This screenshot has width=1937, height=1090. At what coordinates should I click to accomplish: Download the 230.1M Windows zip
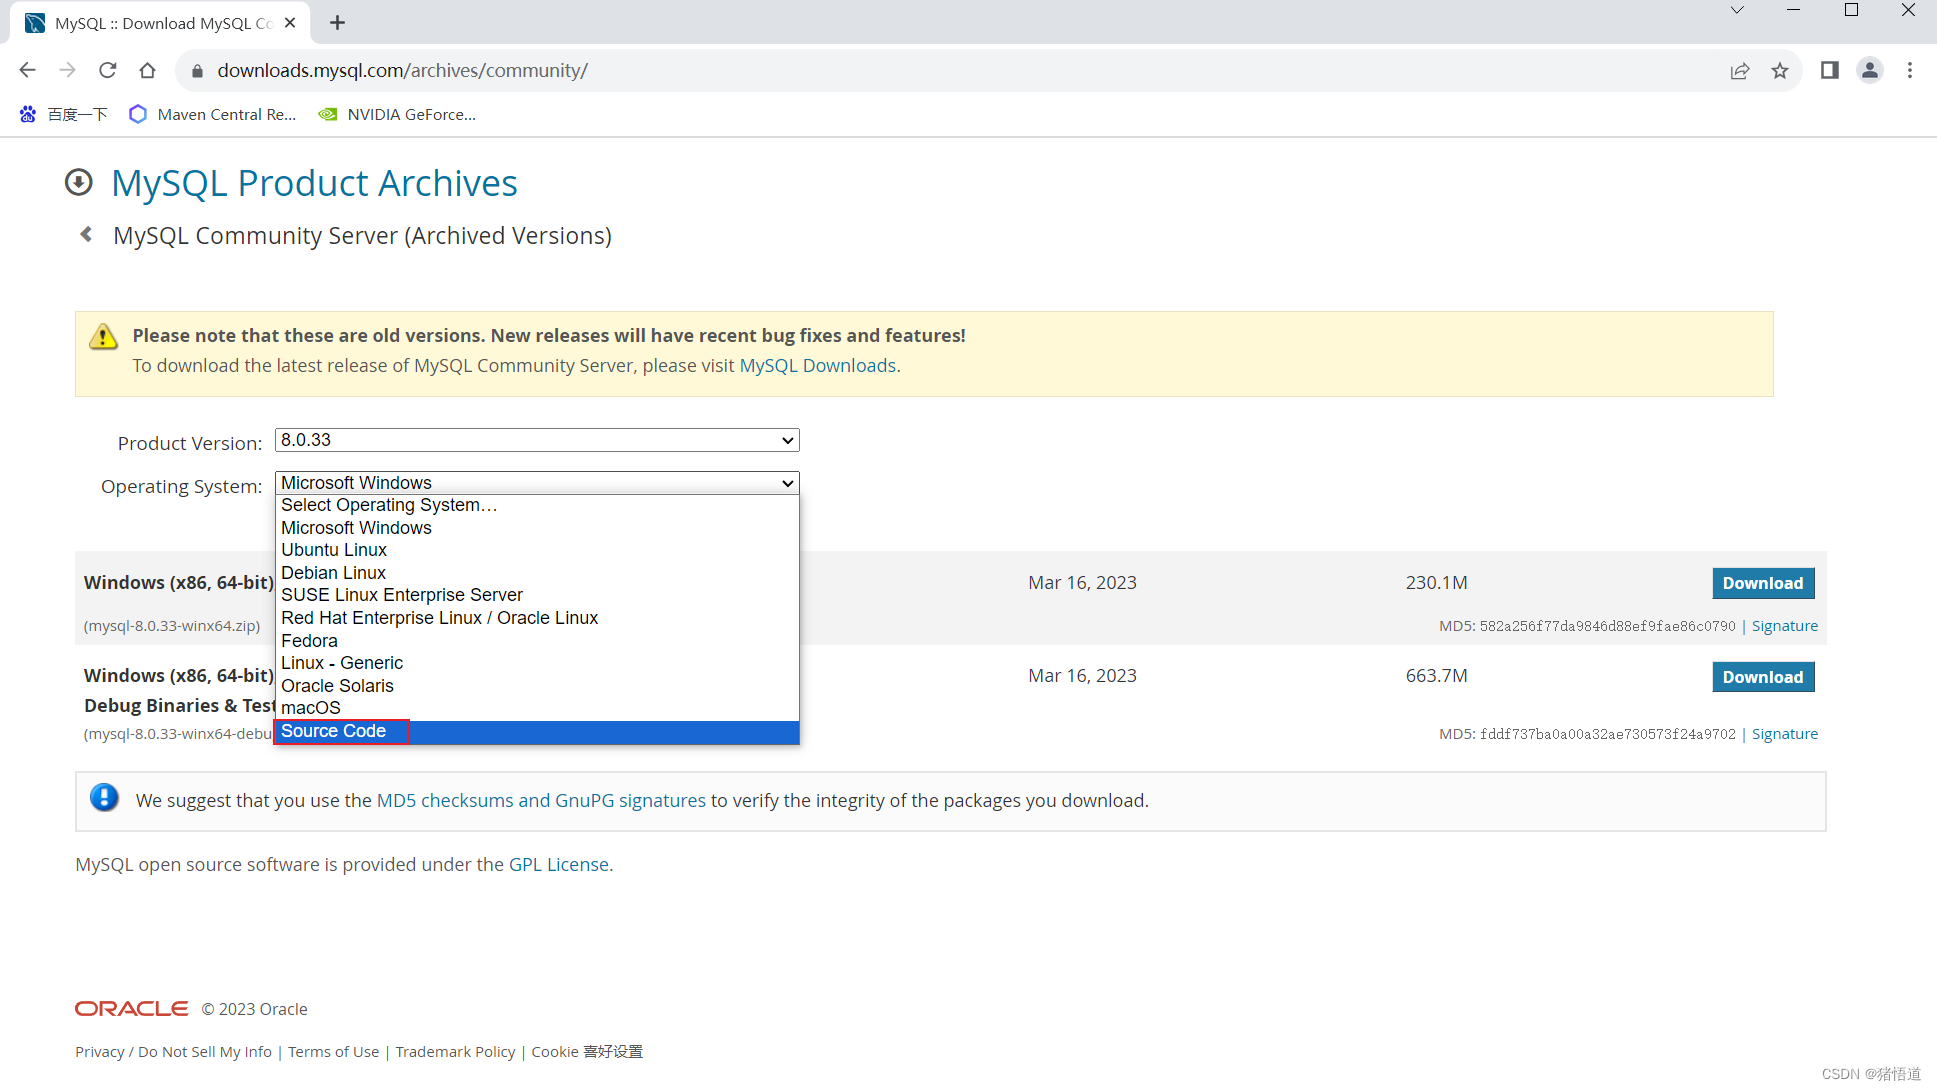coord(1763,583)
